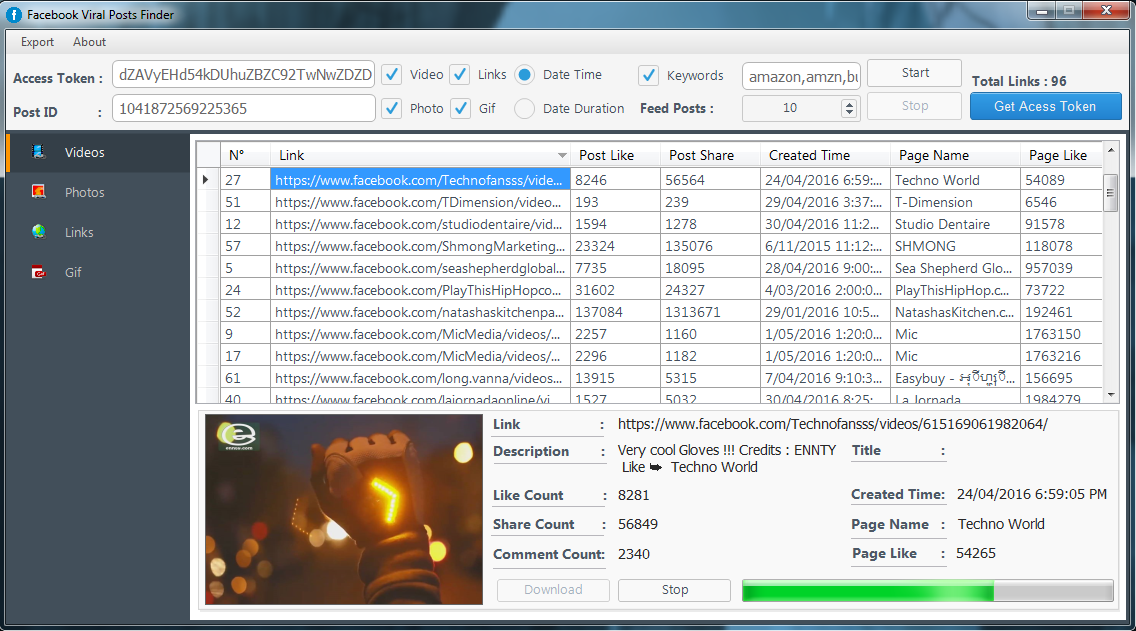Click the green download progress bar
Screen dimensions: 1136x631
tap(927, 590)
